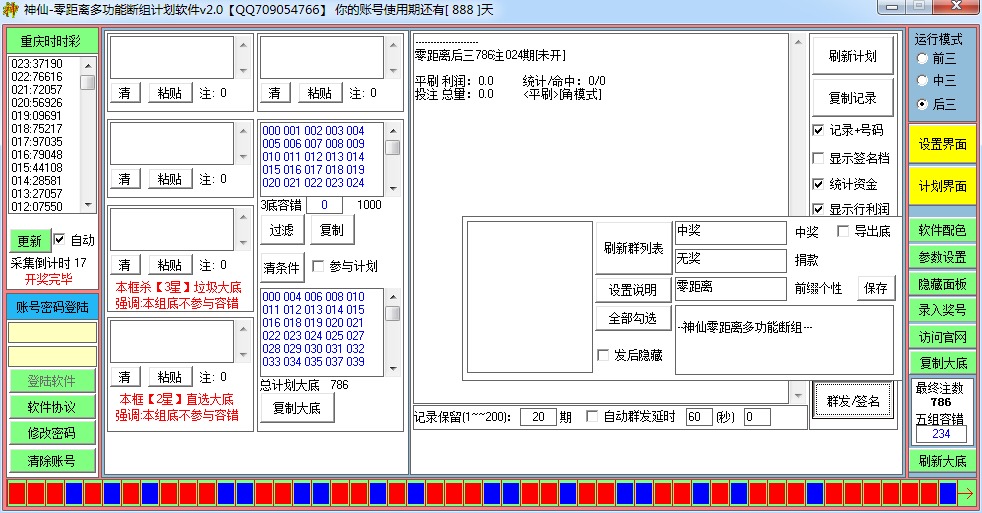Click the 过滤 filter button
Viewport: 982px width, 513px height.
coord(281,230)
